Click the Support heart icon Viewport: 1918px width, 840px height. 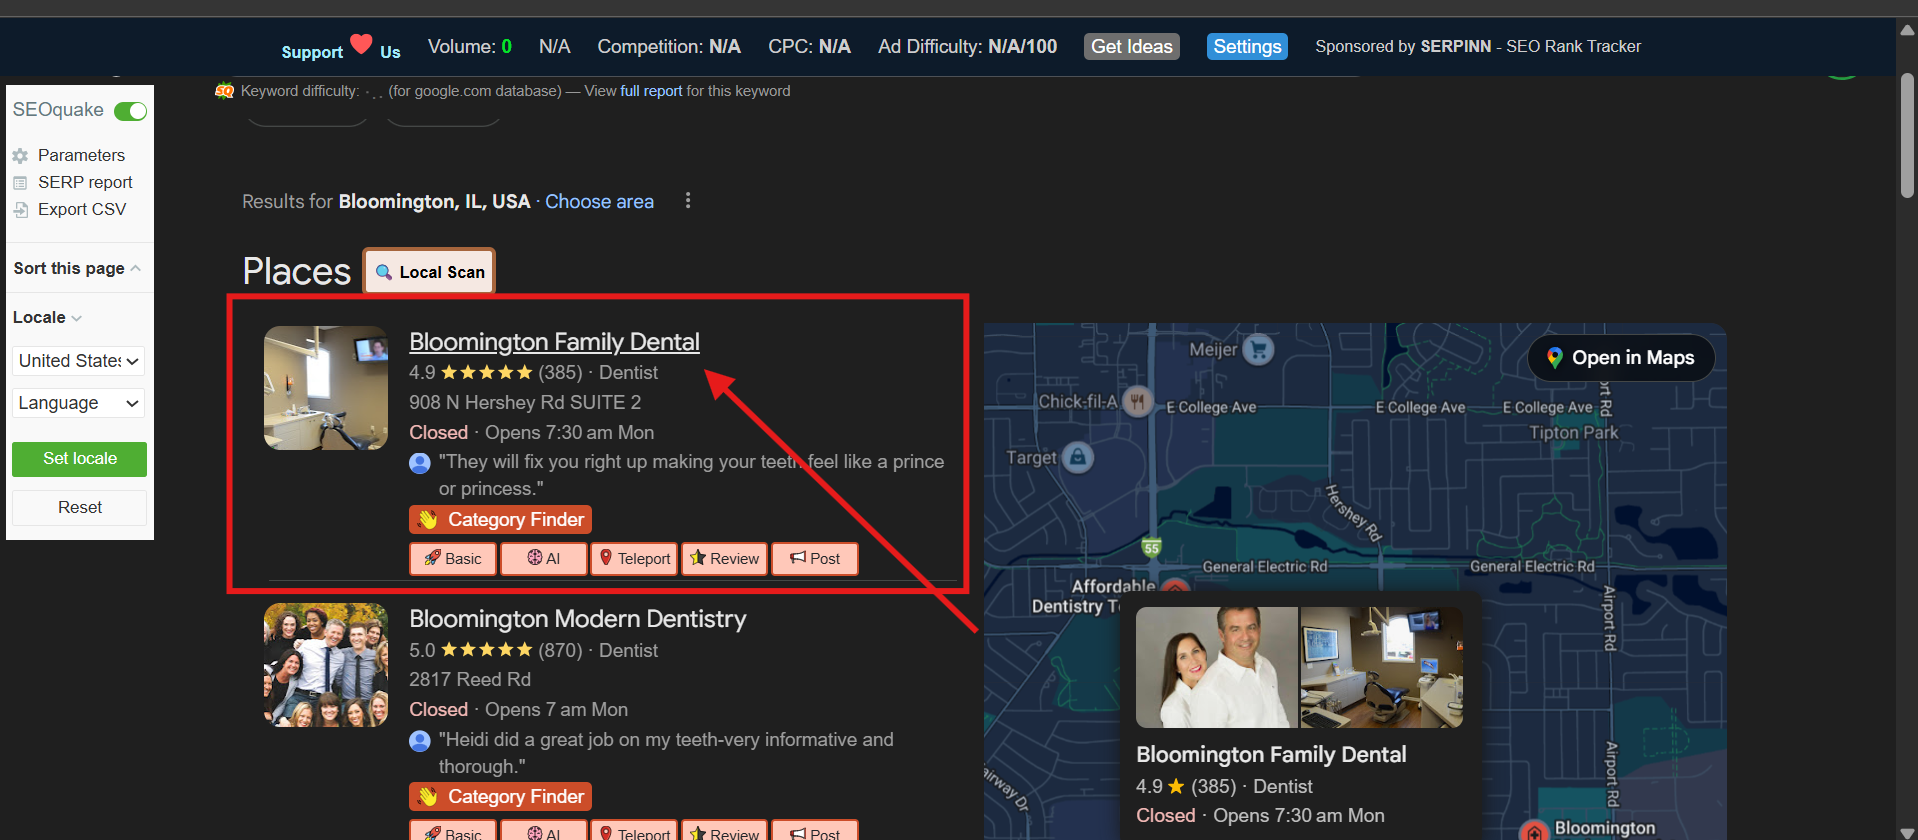point(361,44)
